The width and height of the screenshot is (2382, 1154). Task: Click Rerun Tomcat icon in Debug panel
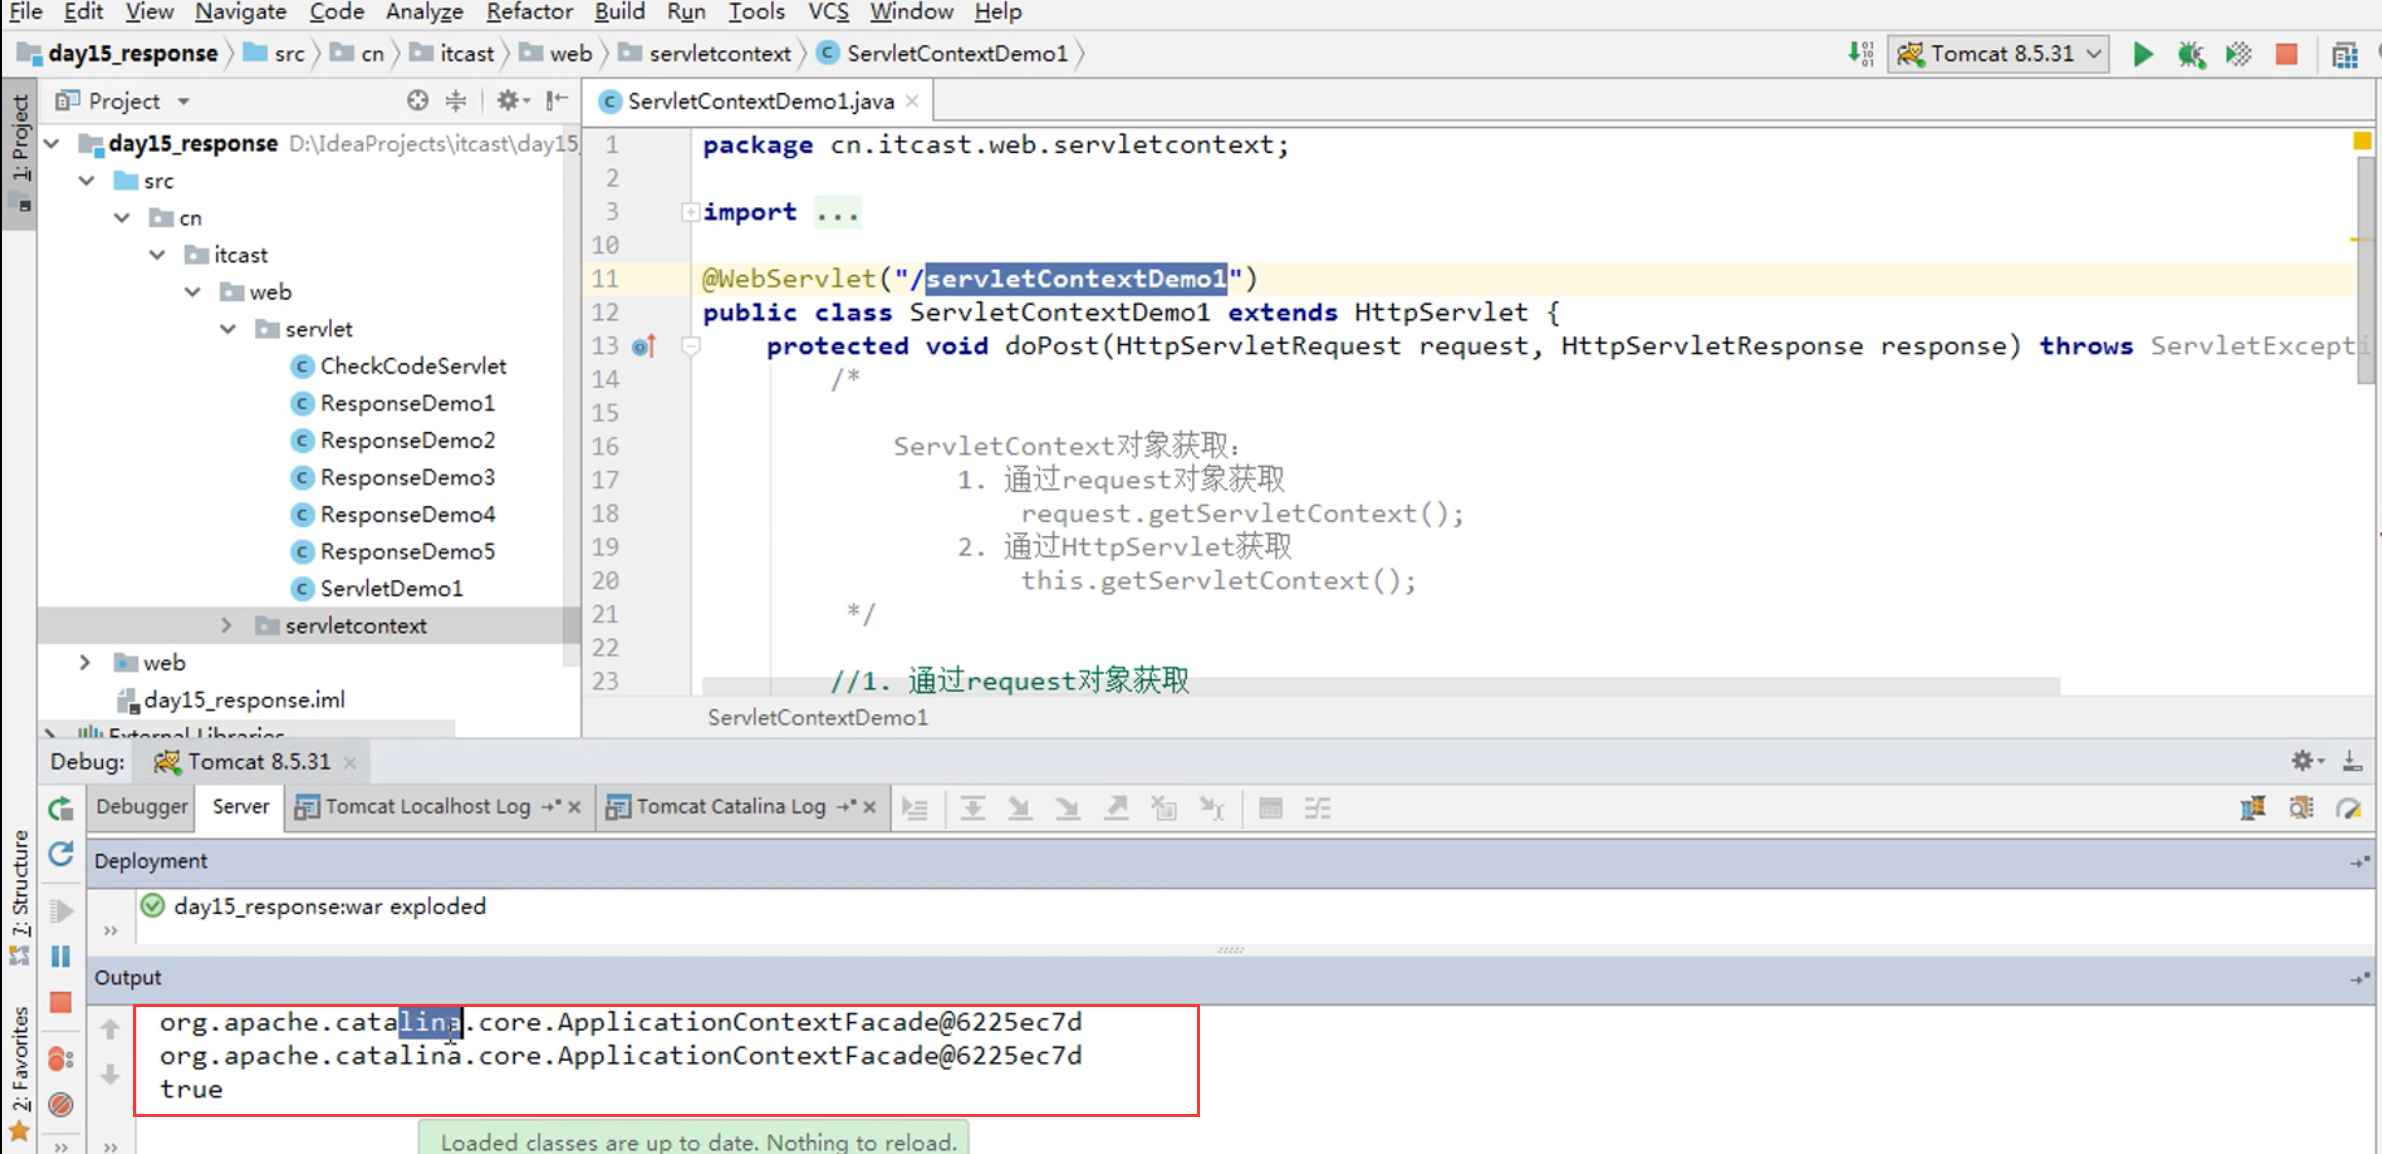pyautogui.click(x=61, y=808)
